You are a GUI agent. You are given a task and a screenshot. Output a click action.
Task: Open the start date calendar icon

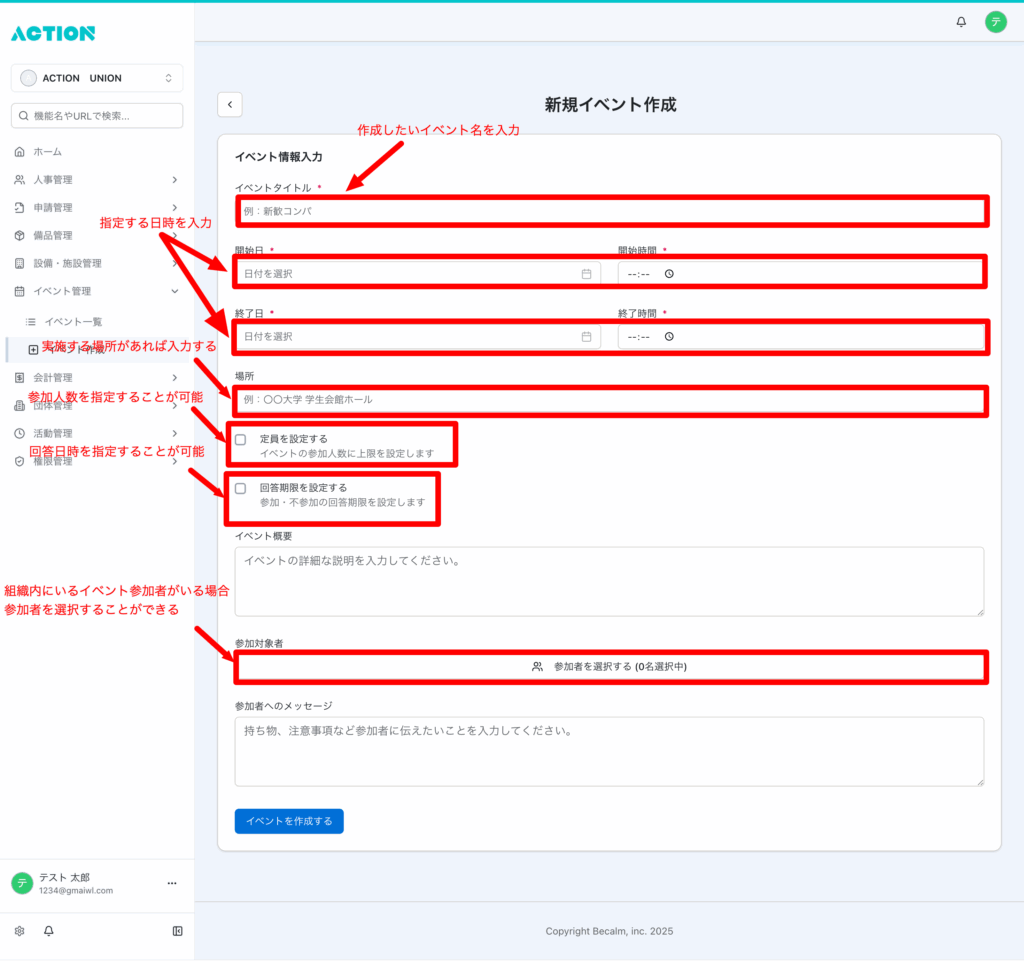coord(587,273)
